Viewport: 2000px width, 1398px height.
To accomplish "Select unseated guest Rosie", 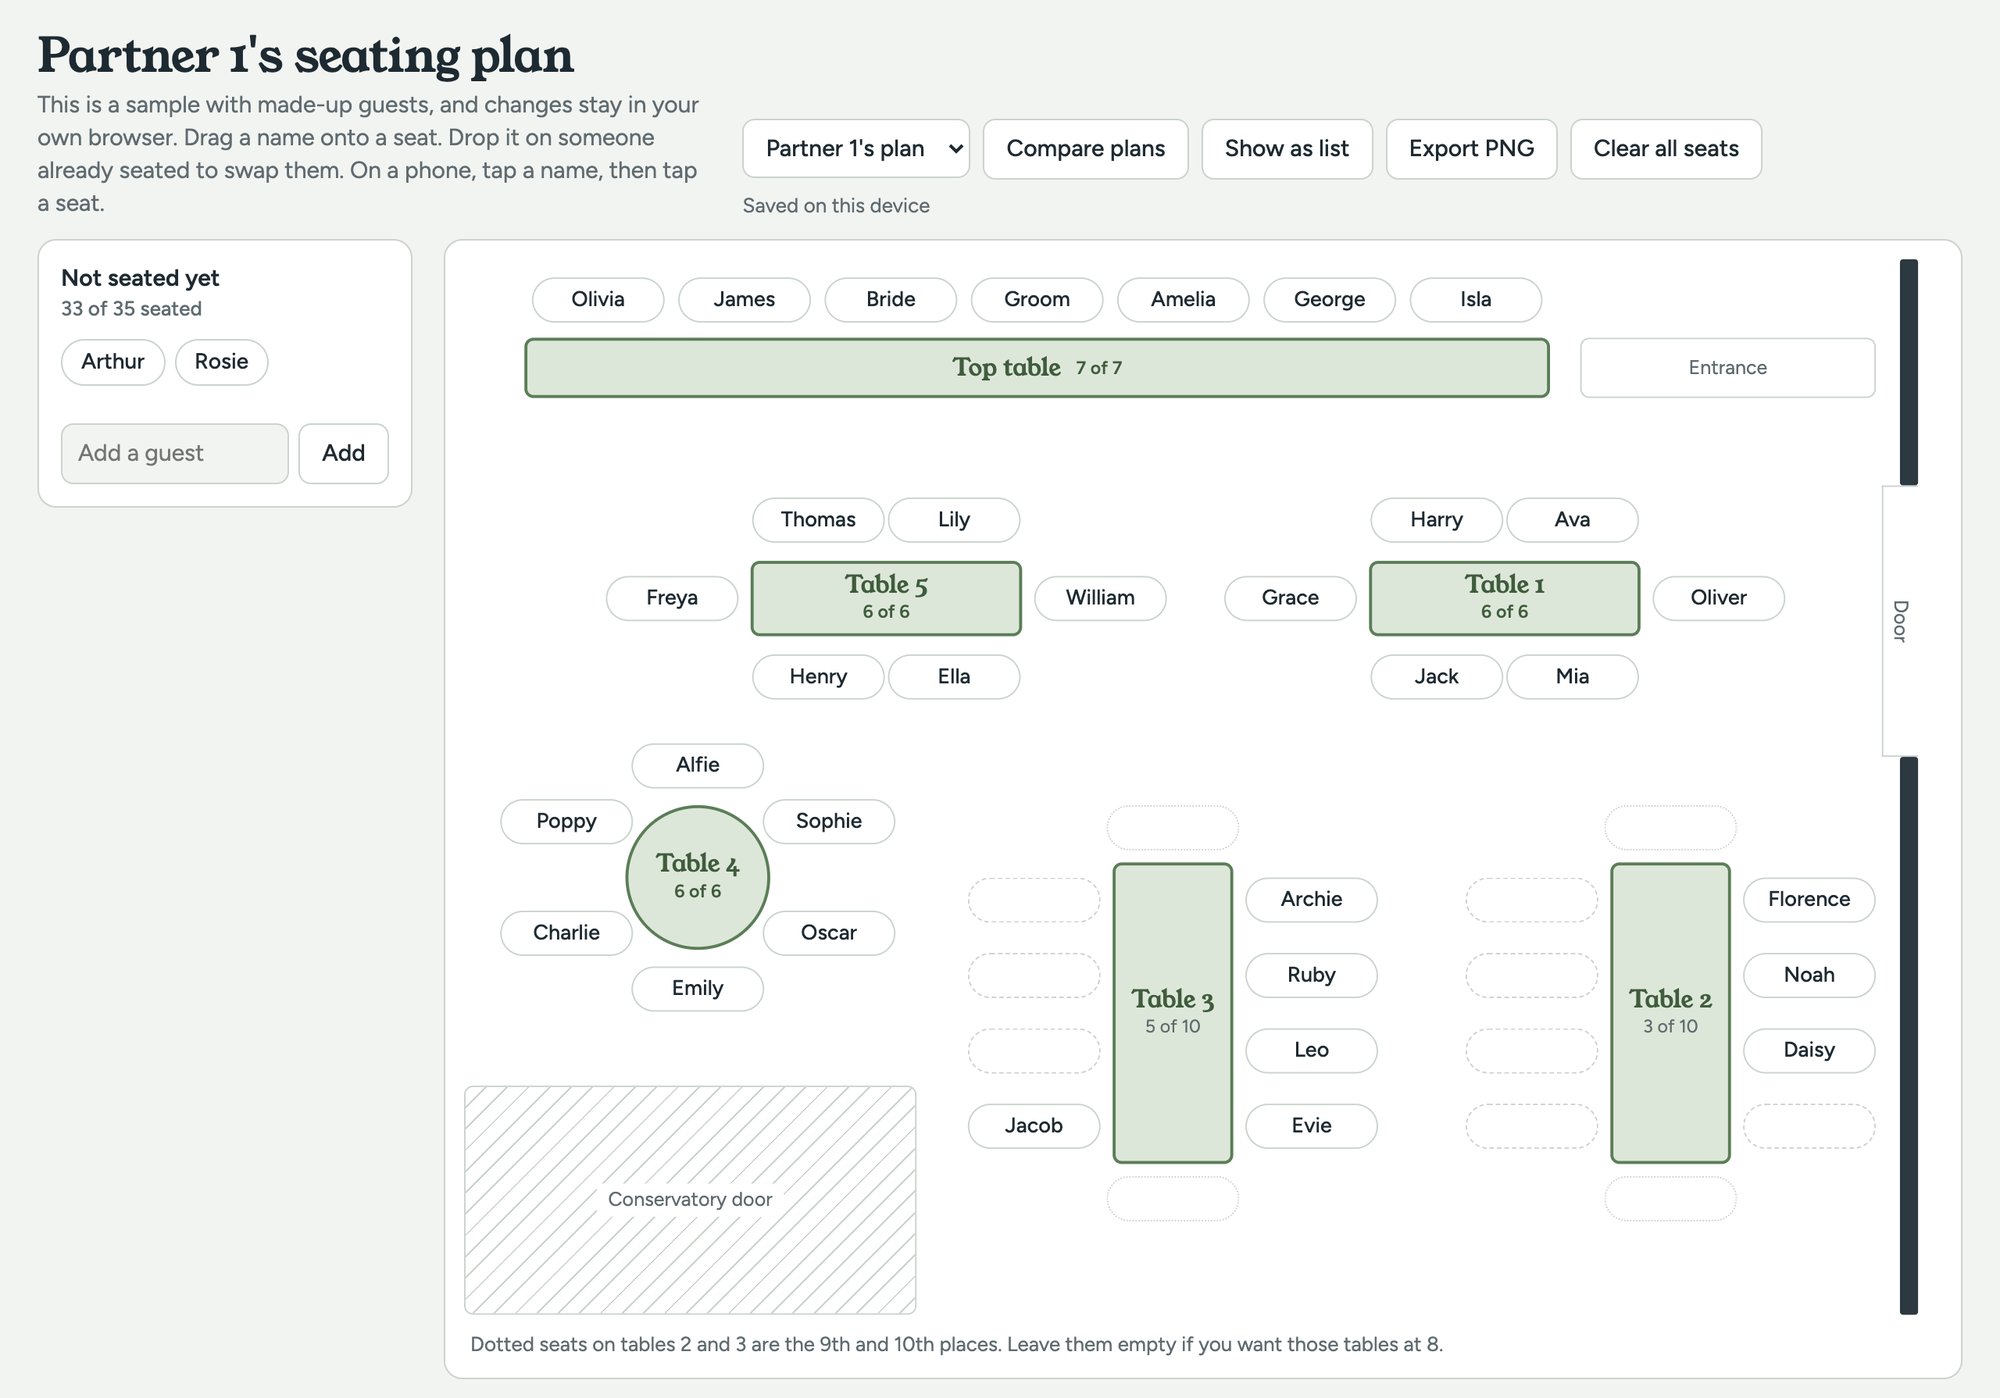I will pos(222,362).
